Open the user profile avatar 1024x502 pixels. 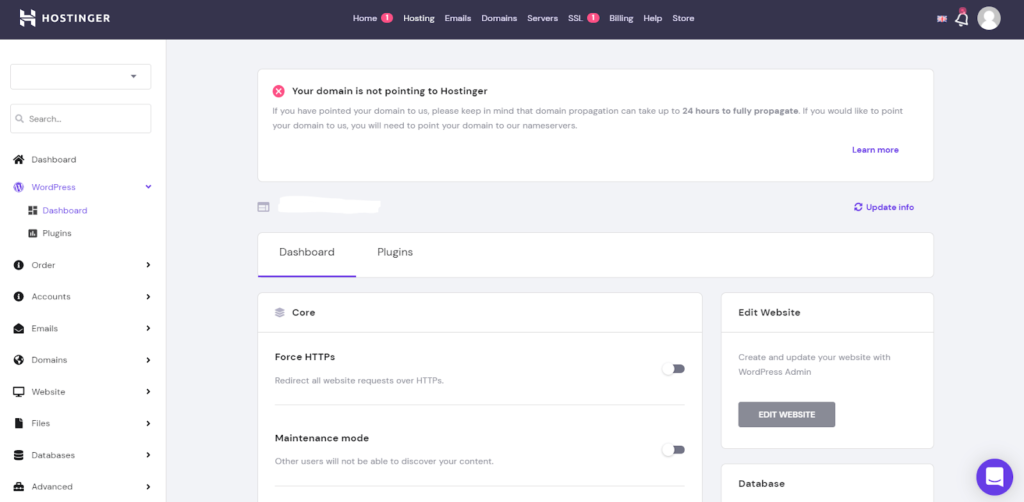989,18
